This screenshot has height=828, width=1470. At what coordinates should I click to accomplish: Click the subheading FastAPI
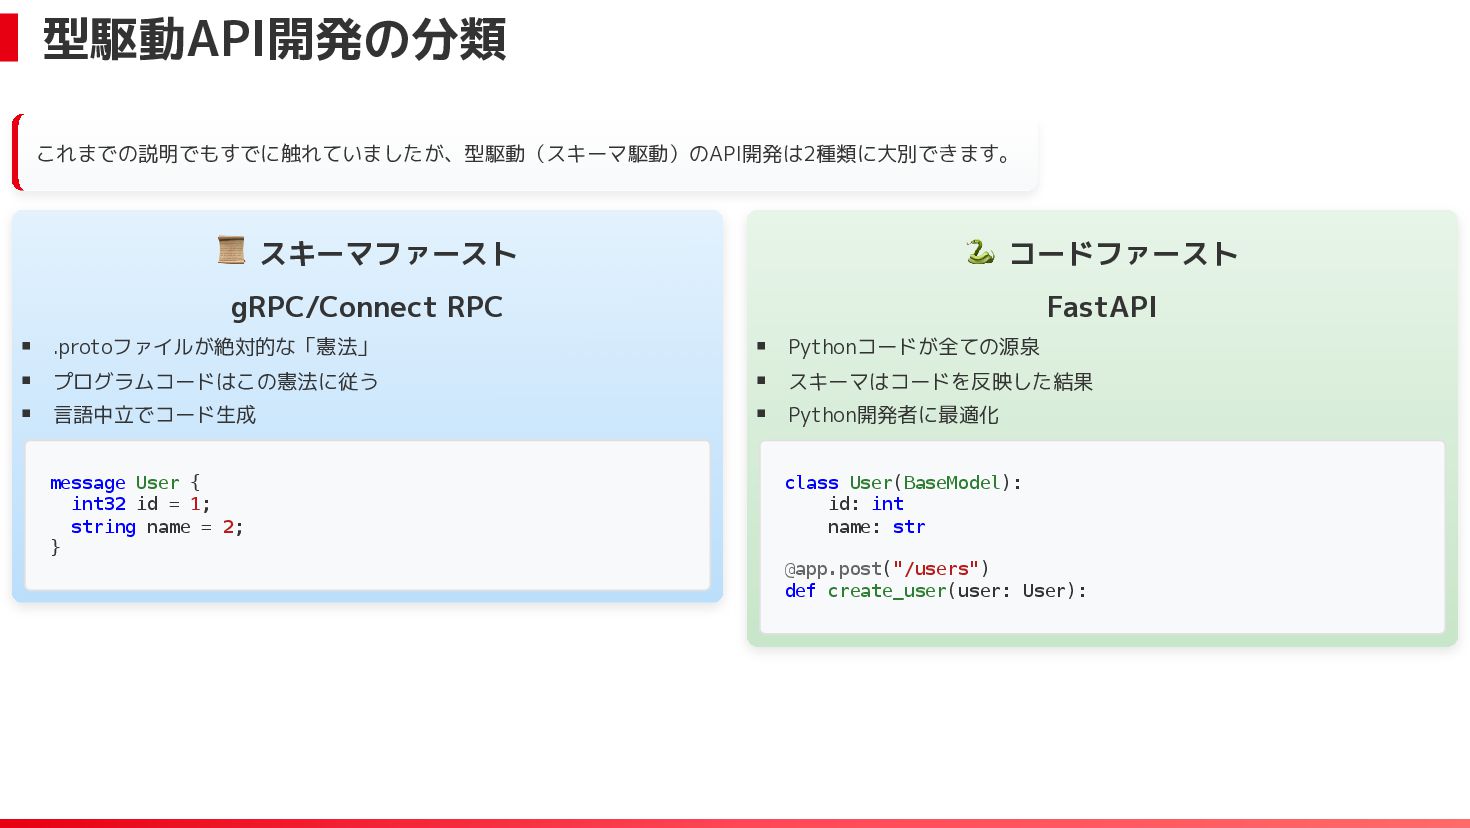[x=1102, y=307]
